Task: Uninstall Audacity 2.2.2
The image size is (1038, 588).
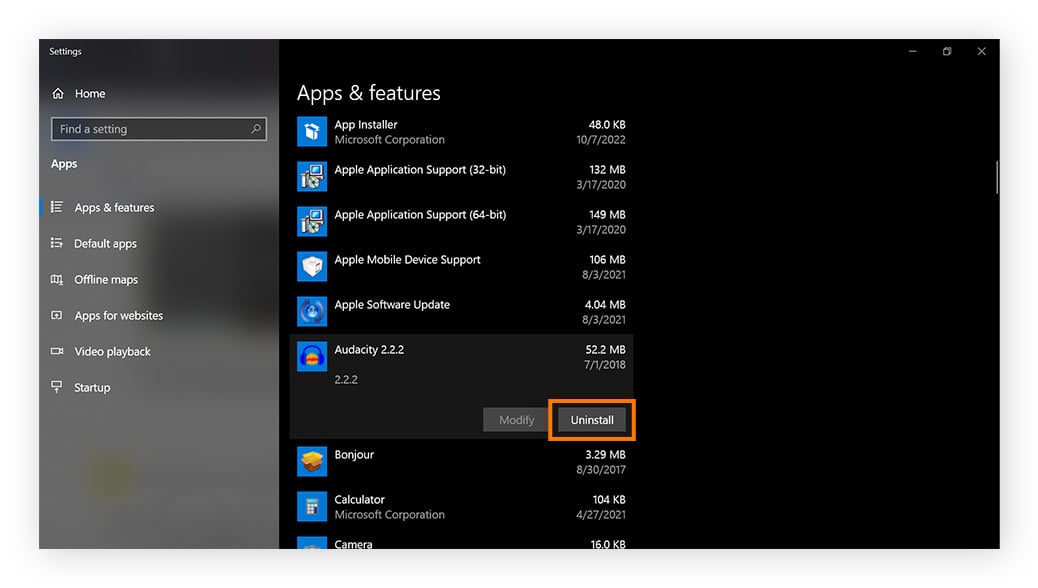Action: click(x=591, y=419)
